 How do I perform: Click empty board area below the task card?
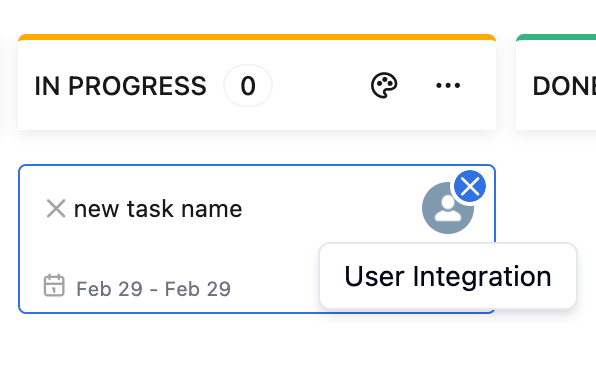[257, 344]
